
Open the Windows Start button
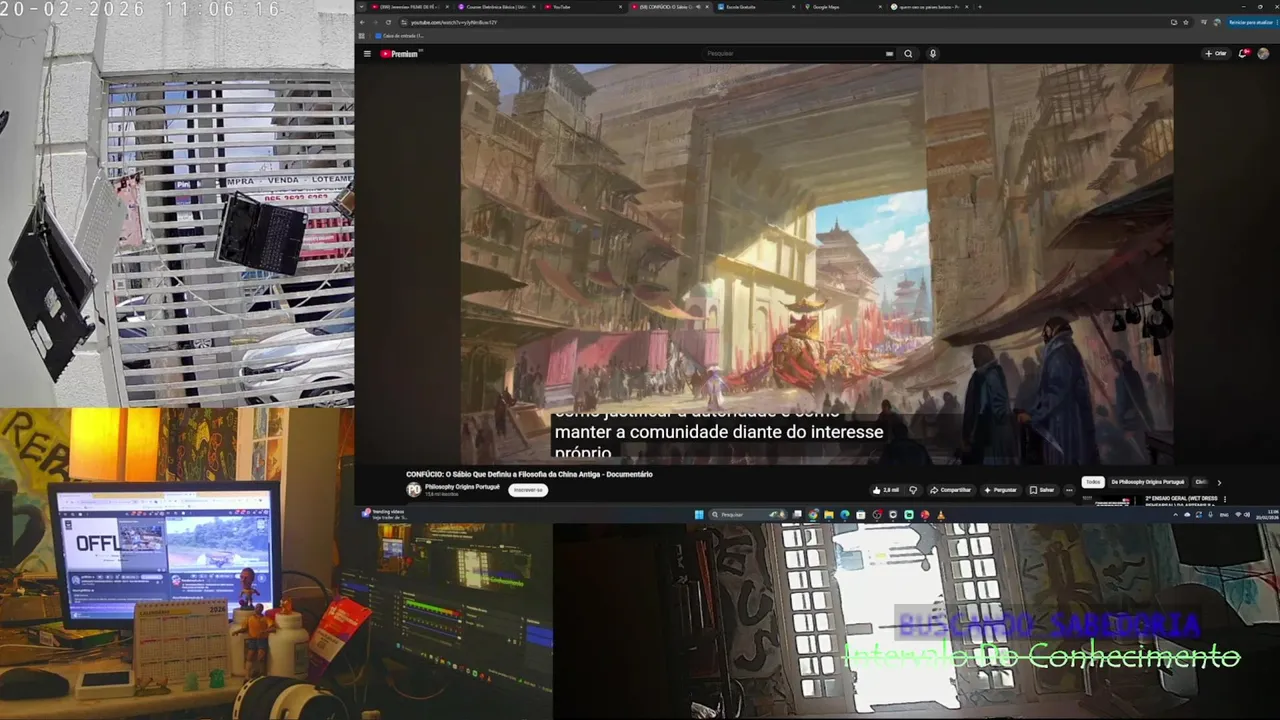coord(699,514)
